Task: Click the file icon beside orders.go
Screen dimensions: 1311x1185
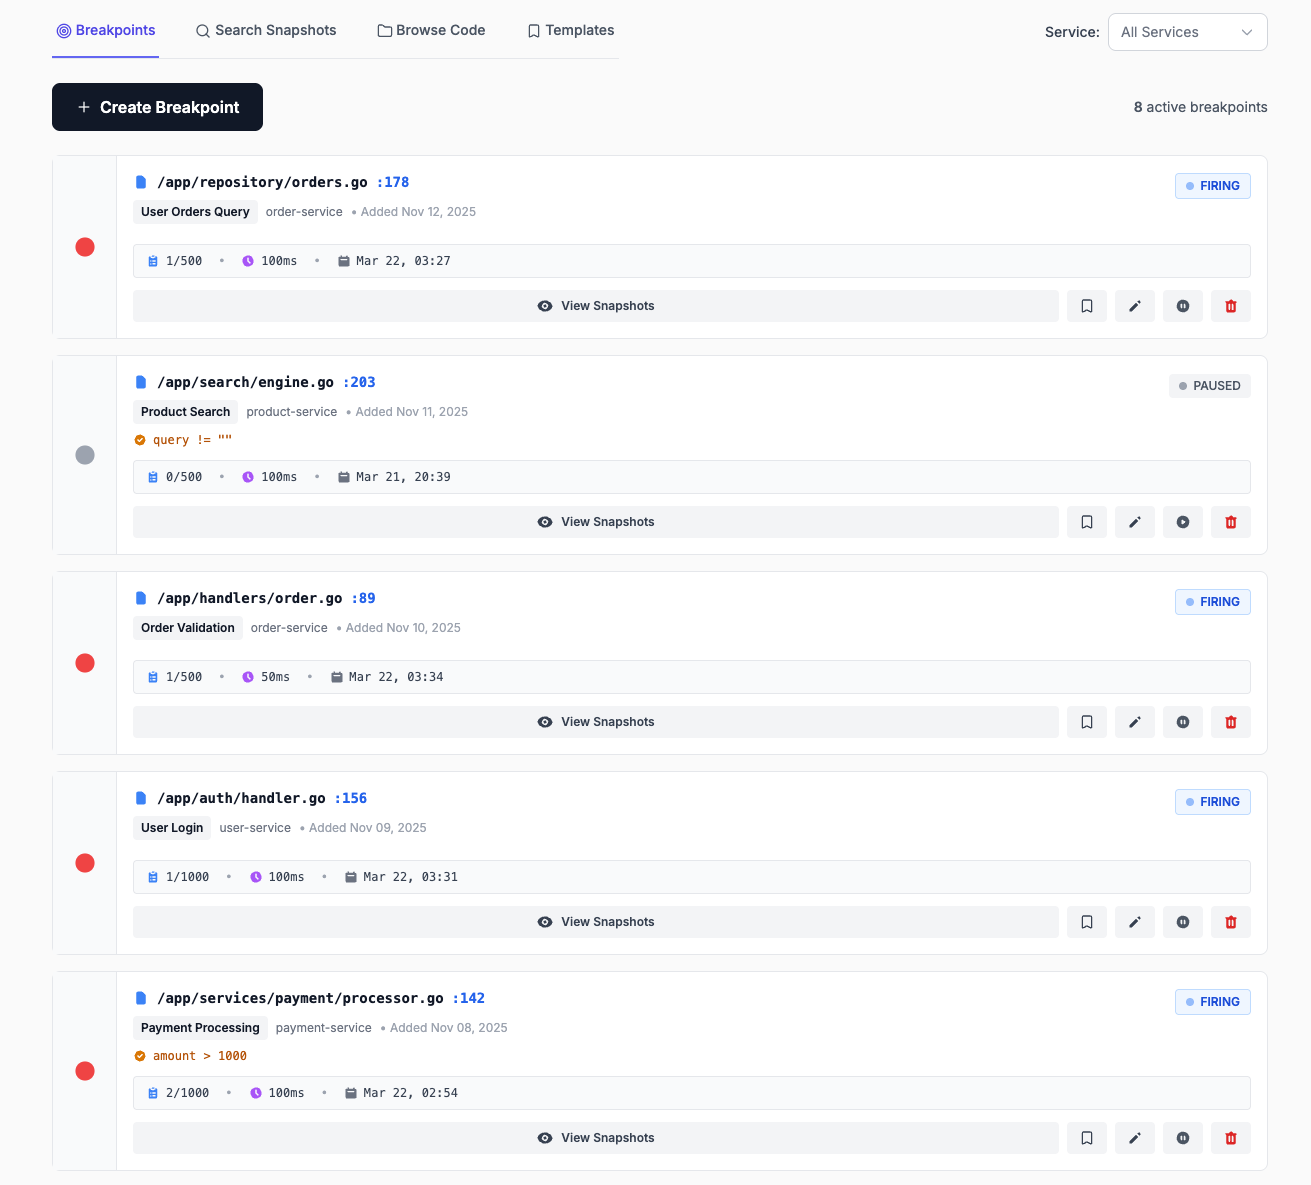Action: click(140, 181)
